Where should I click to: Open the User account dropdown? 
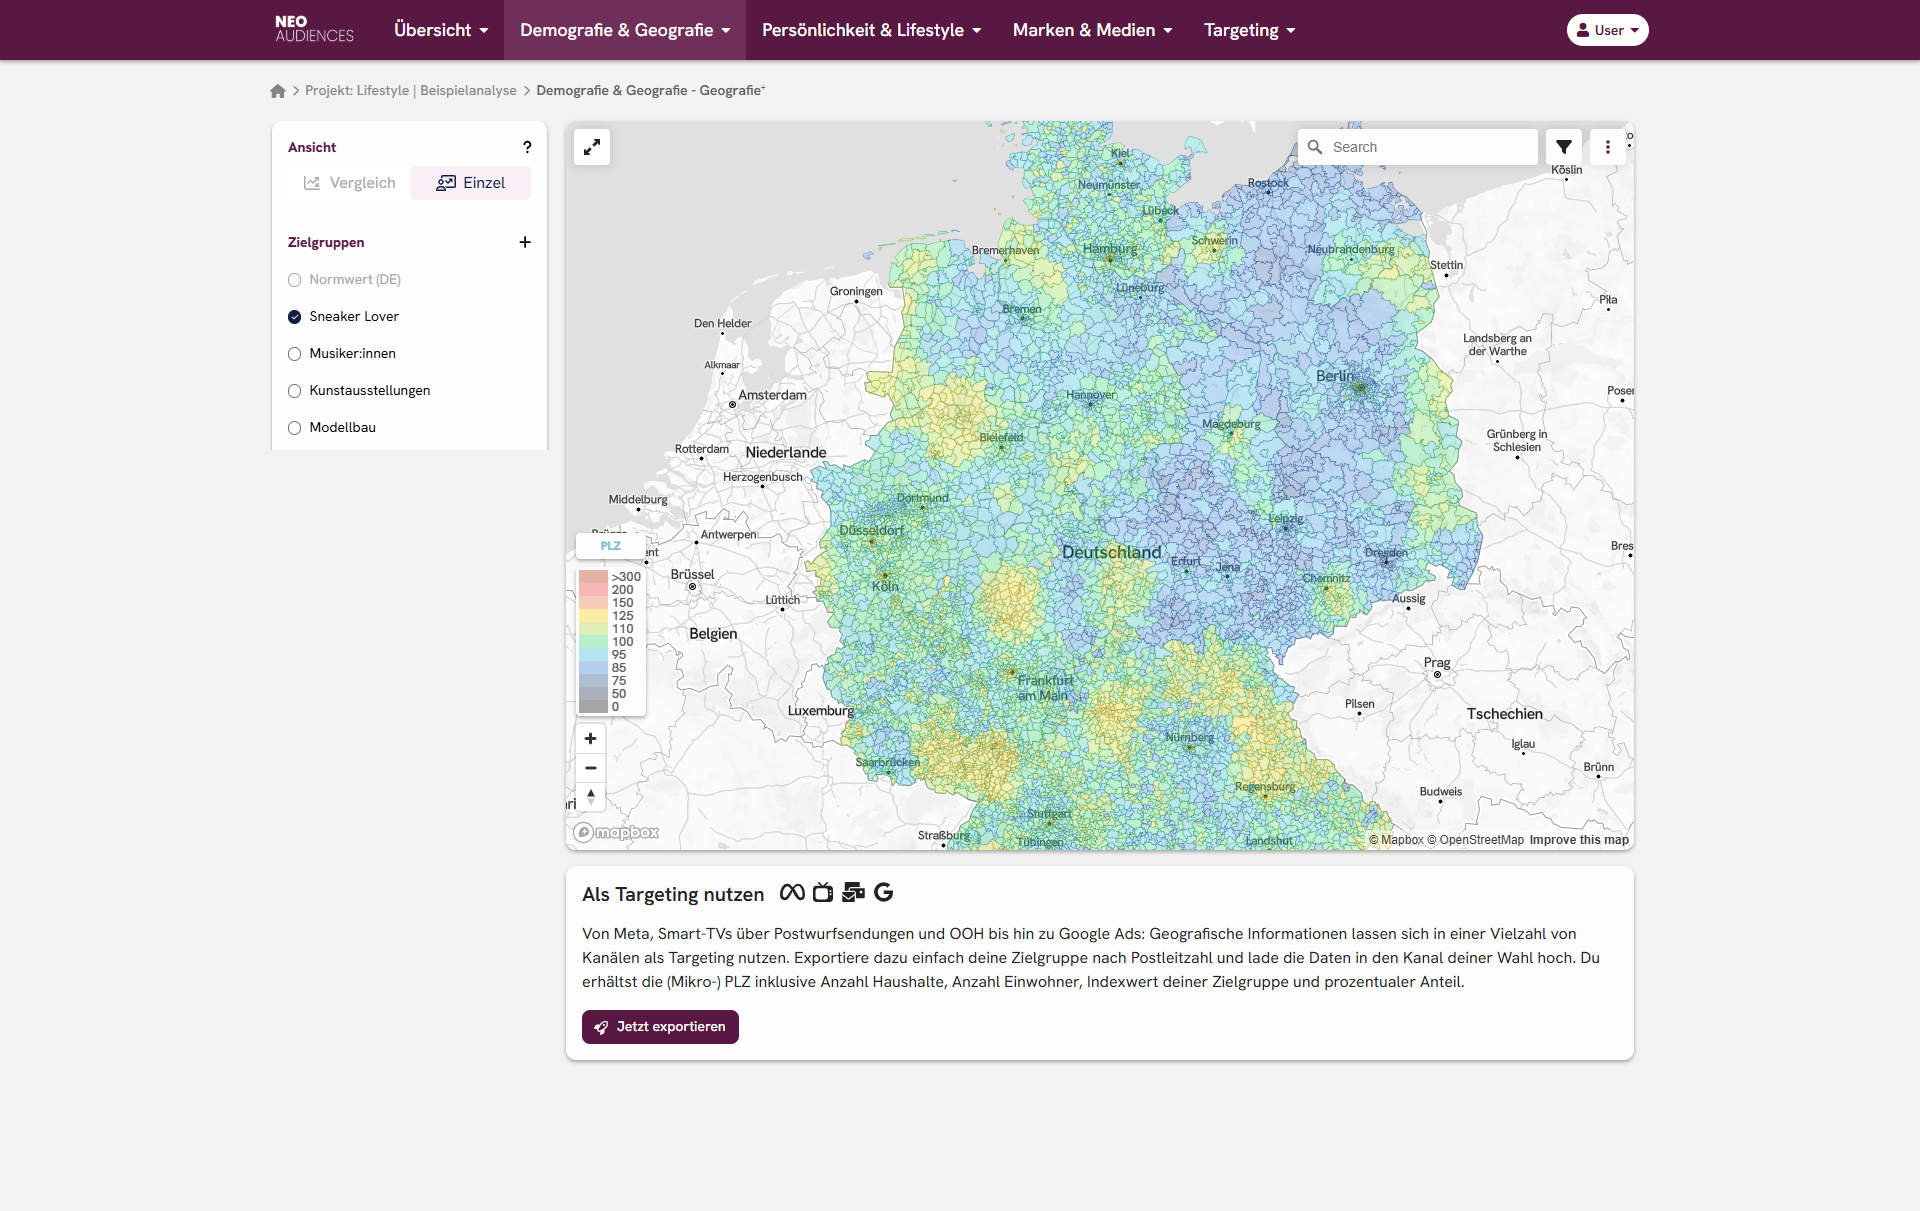coord(1607,30)
